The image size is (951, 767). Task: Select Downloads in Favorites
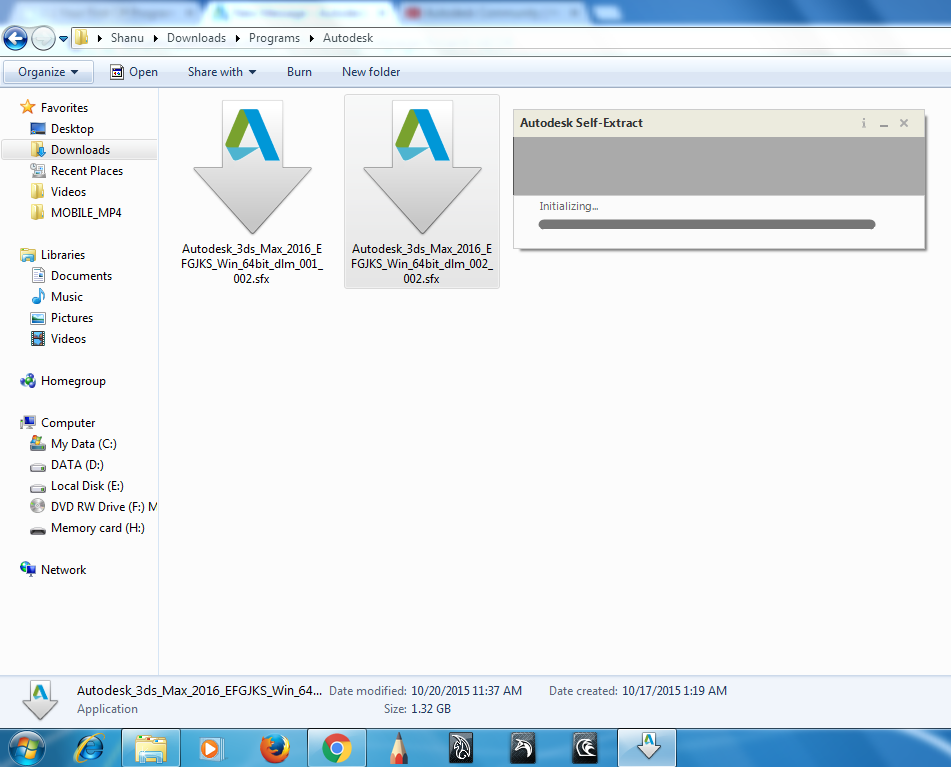point(80,150)
